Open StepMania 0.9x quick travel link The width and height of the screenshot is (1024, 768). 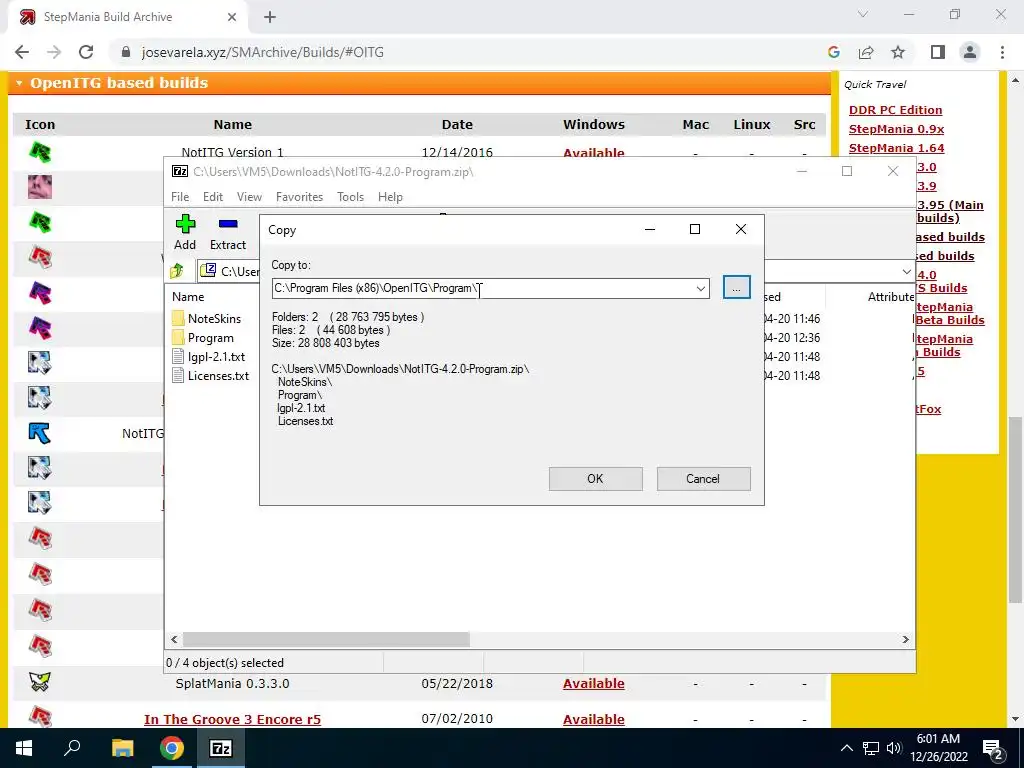pyautogui.click(x=896, y=129)
